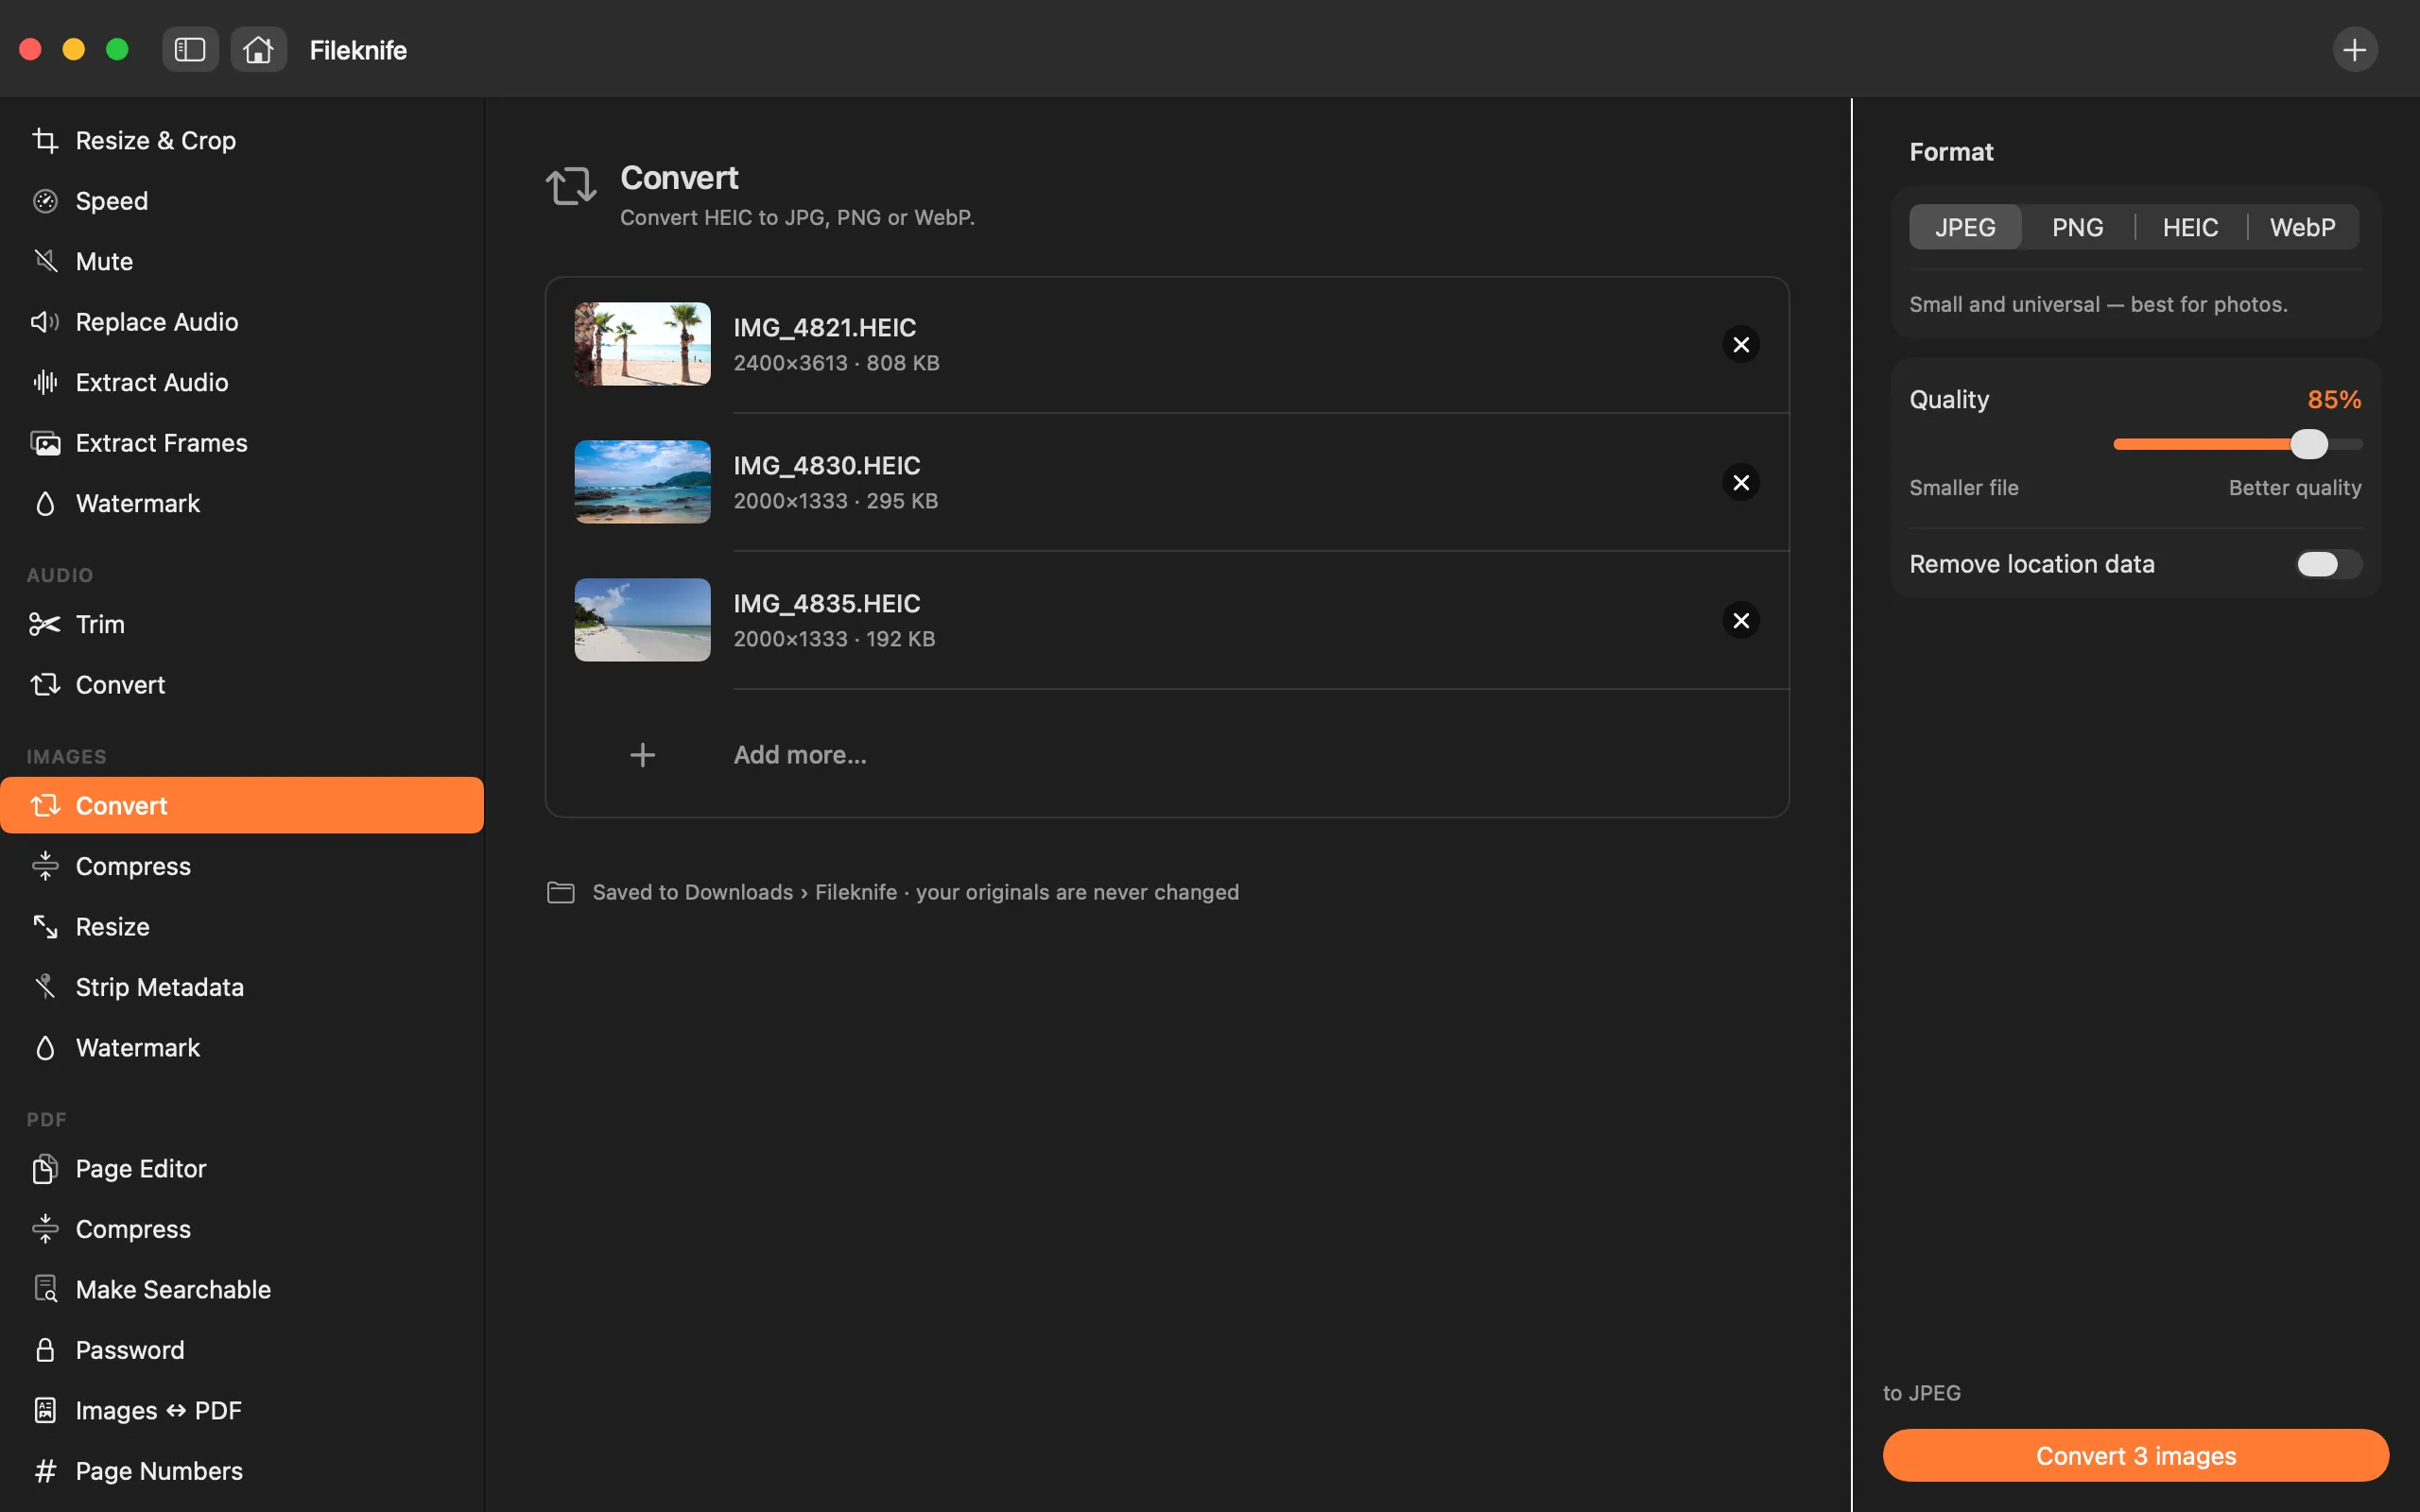The width and height of the screenshot is (2420, 1512).
Task: Click the plus button in title bar
Action: click(2354, 49)
